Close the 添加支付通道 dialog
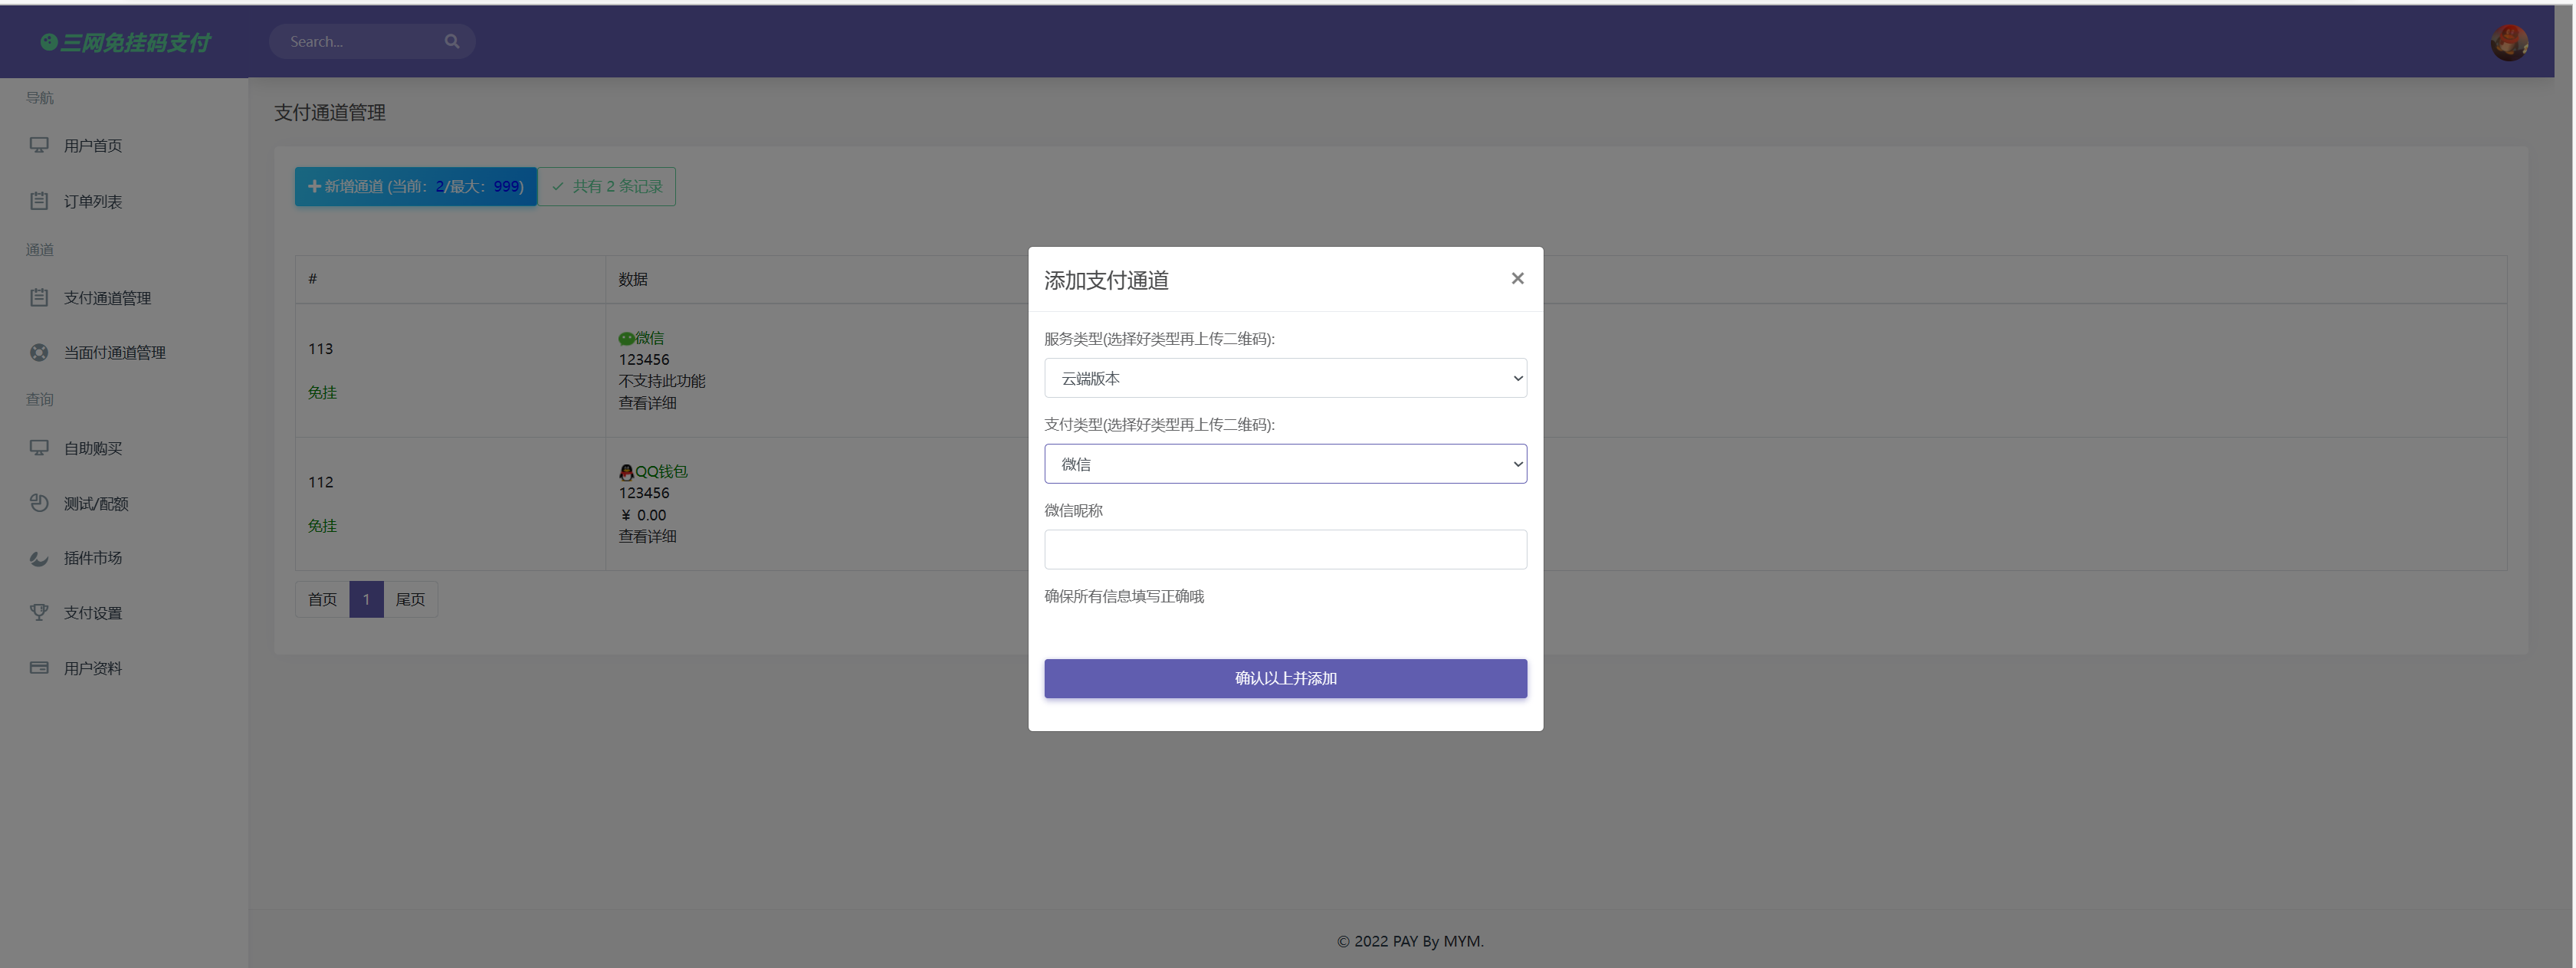The image size is (2576, 968). pyautogui.click(x=1517, y=279)
